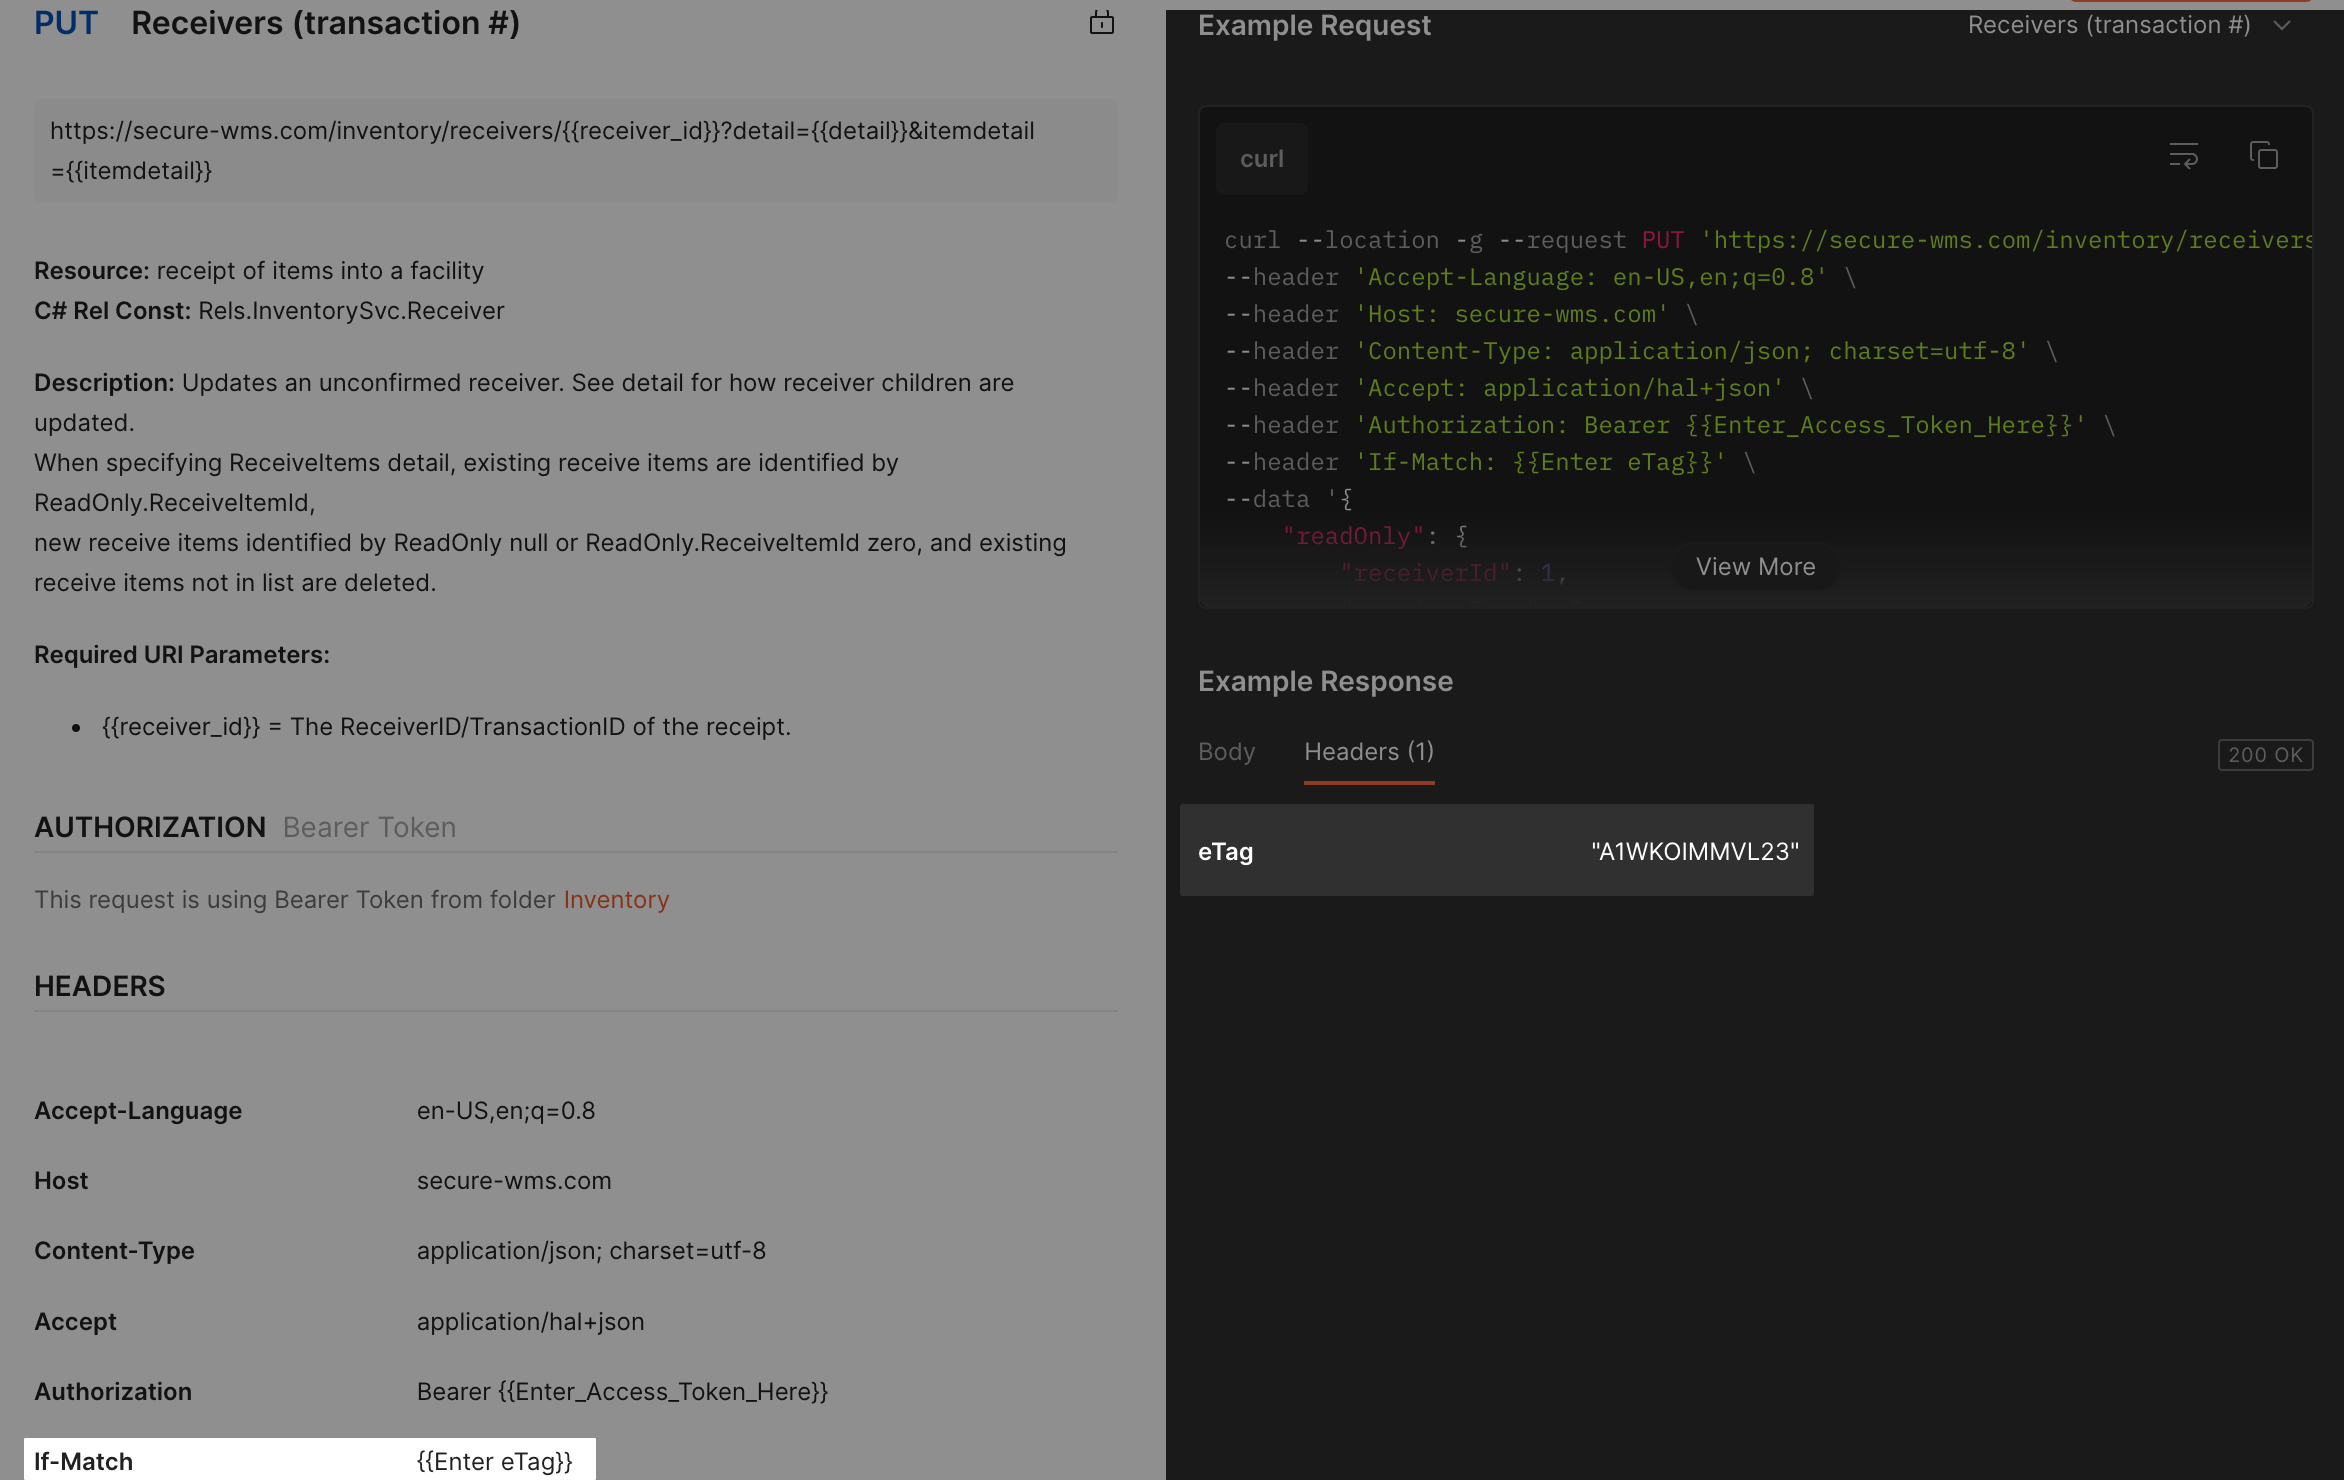Select the {{Enter eTag}} header value
The width and height of the screenshot is (2344, 1480).
[x=494, y=1462]
